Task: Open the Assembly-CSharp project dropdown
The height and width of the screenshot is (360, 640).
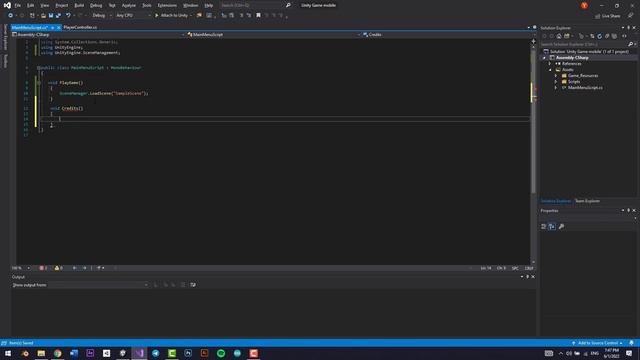Action: click(x=98, y=35)
